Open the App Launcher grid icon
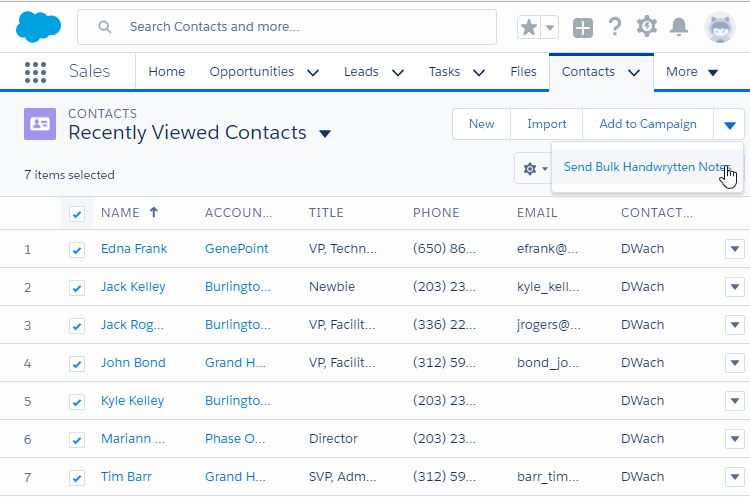The height and width of the screenshot is (500, 750). 35,72
